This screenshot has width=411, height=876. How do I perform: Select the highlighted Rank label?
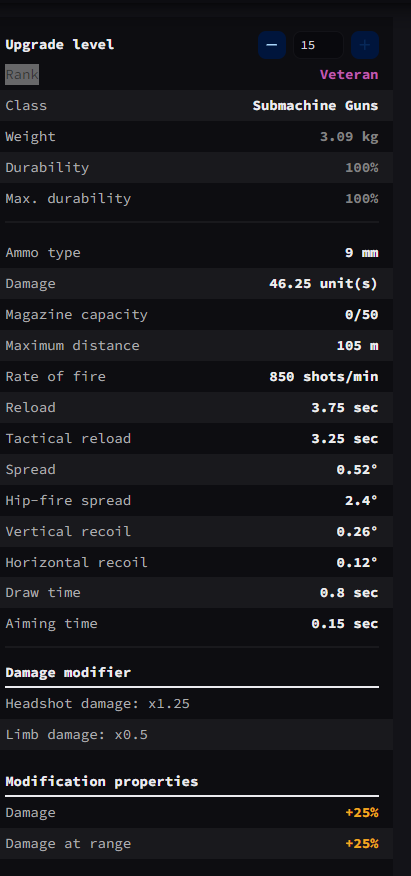(x=22, y=75)
